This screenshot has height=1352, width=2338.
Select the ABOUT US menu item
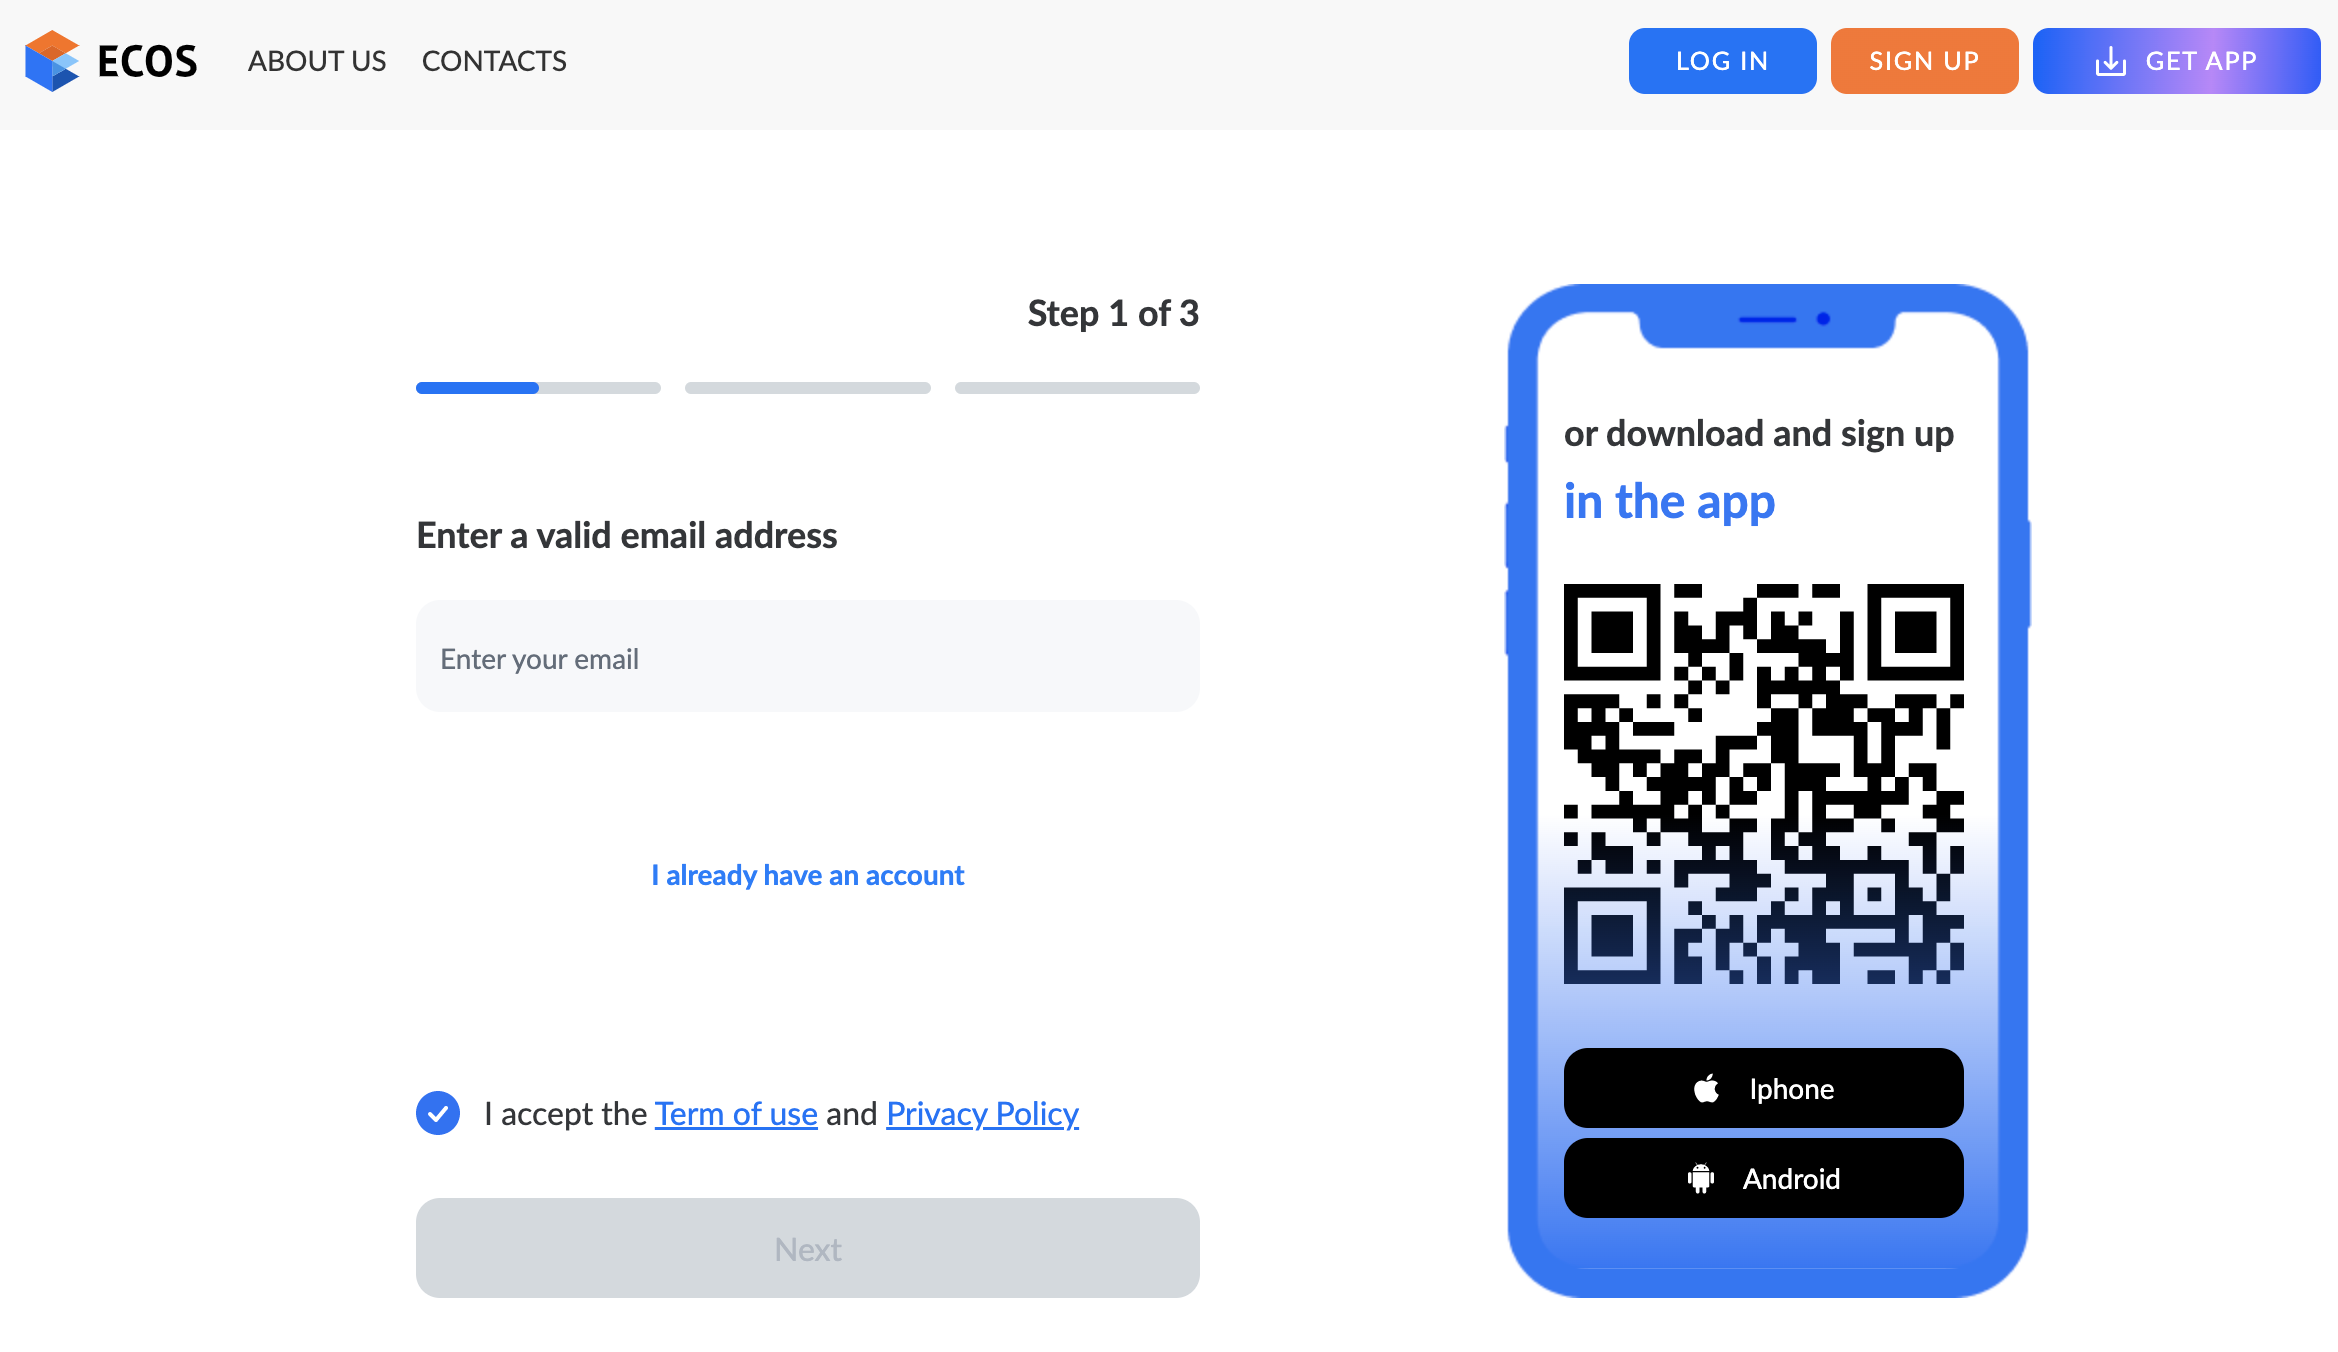(x=319, y=61)
